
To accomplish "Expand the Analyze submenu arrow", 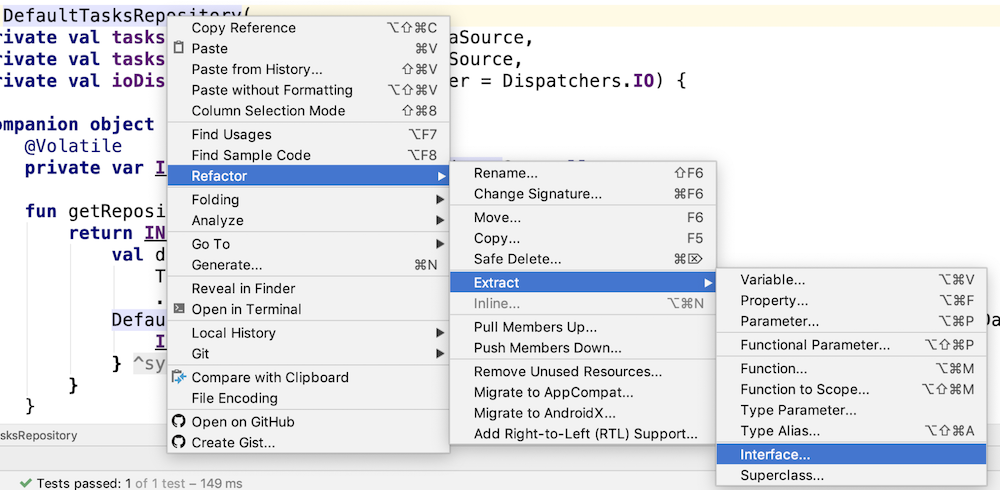I will [440, 220].
